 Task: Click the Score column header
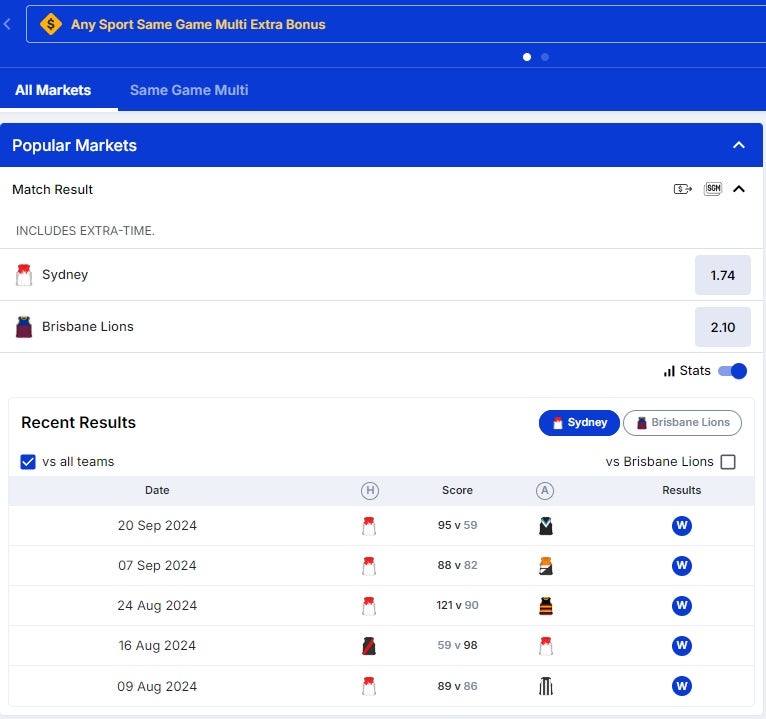coord(457,490)
